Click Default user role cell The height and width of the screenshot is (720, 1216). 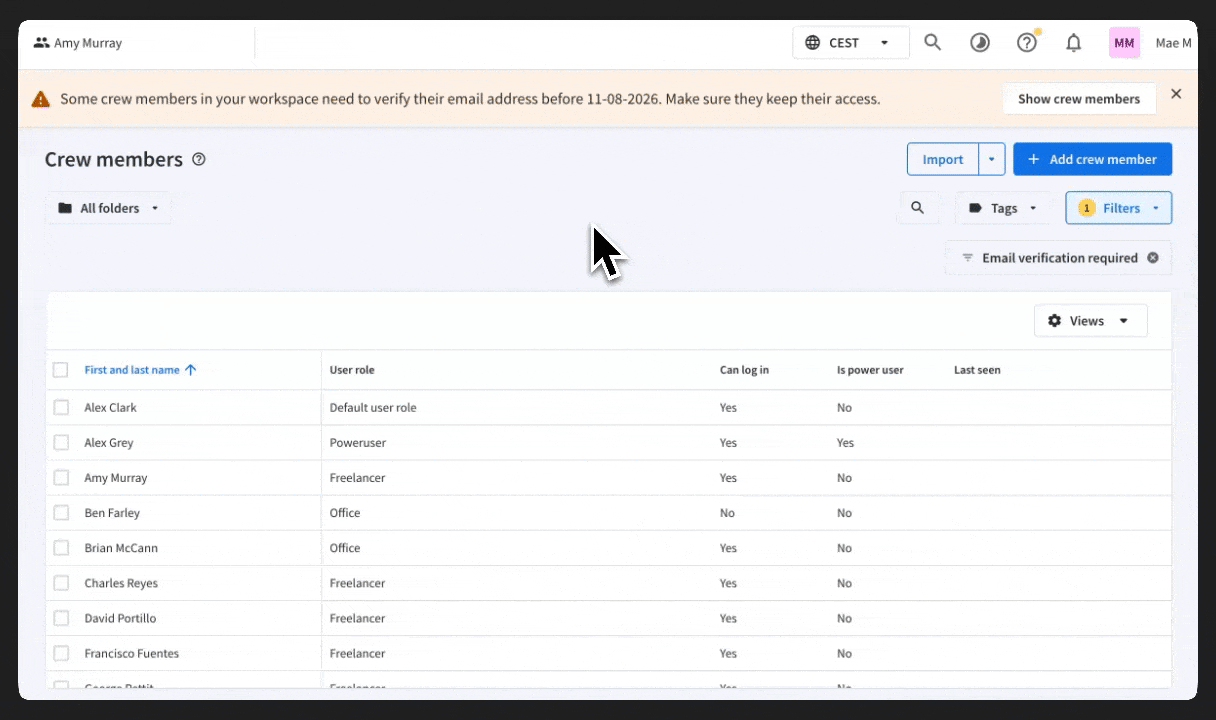pyautogui.click(x=373, y=407)
